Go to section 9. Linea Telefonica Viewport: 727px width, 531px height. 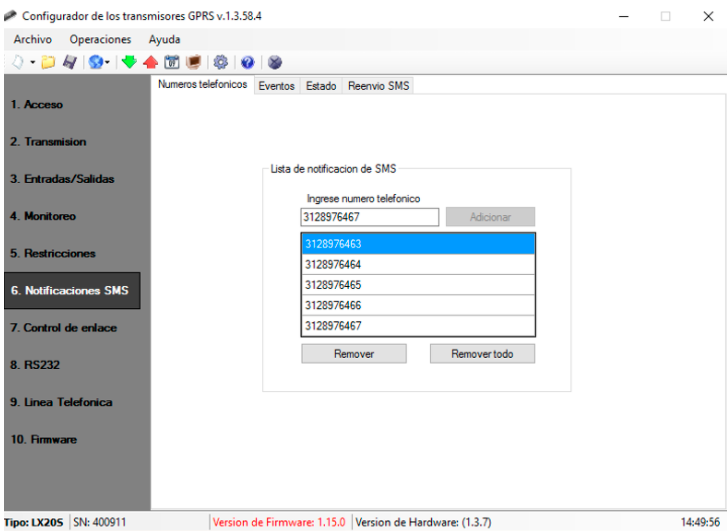(61, 402)
